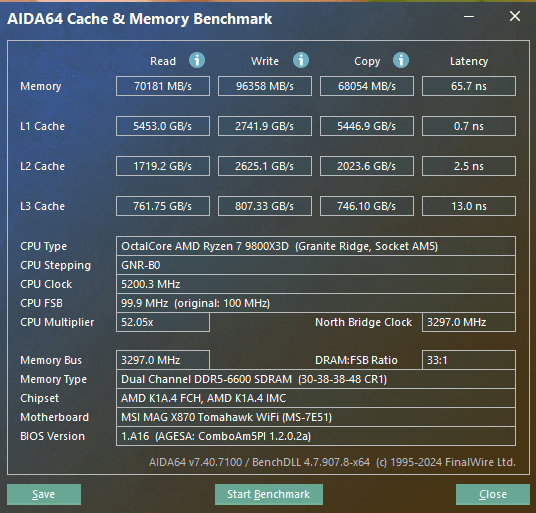The image size is (536, 513).
Task: Click the Motherboard field MSI MAG X870 Tomahawk
Action: click(316, 417)
